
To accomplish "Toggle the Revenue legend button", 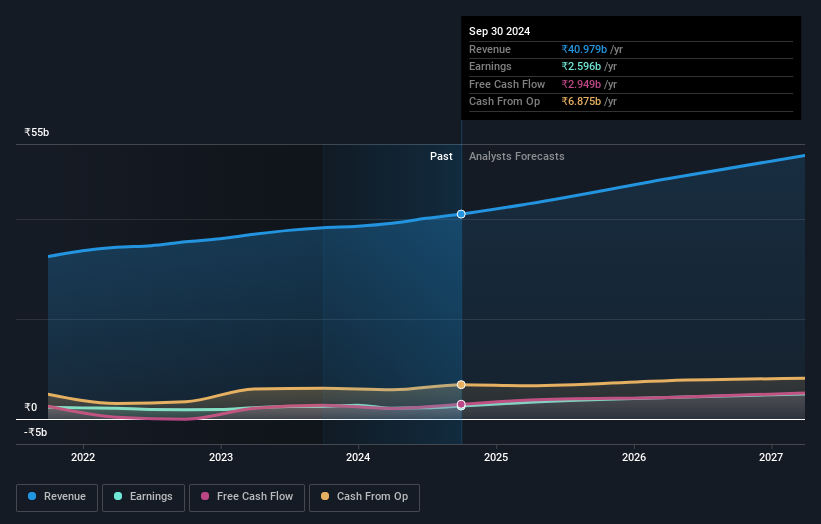I will (57, 497).
